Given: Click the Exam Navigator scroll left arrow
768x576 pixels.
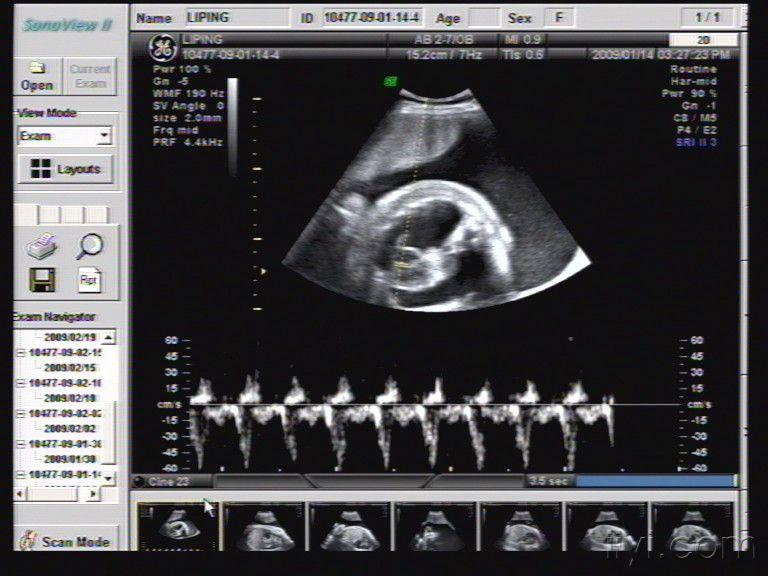Looking at the screenshot, I should [x=20, y=494].
